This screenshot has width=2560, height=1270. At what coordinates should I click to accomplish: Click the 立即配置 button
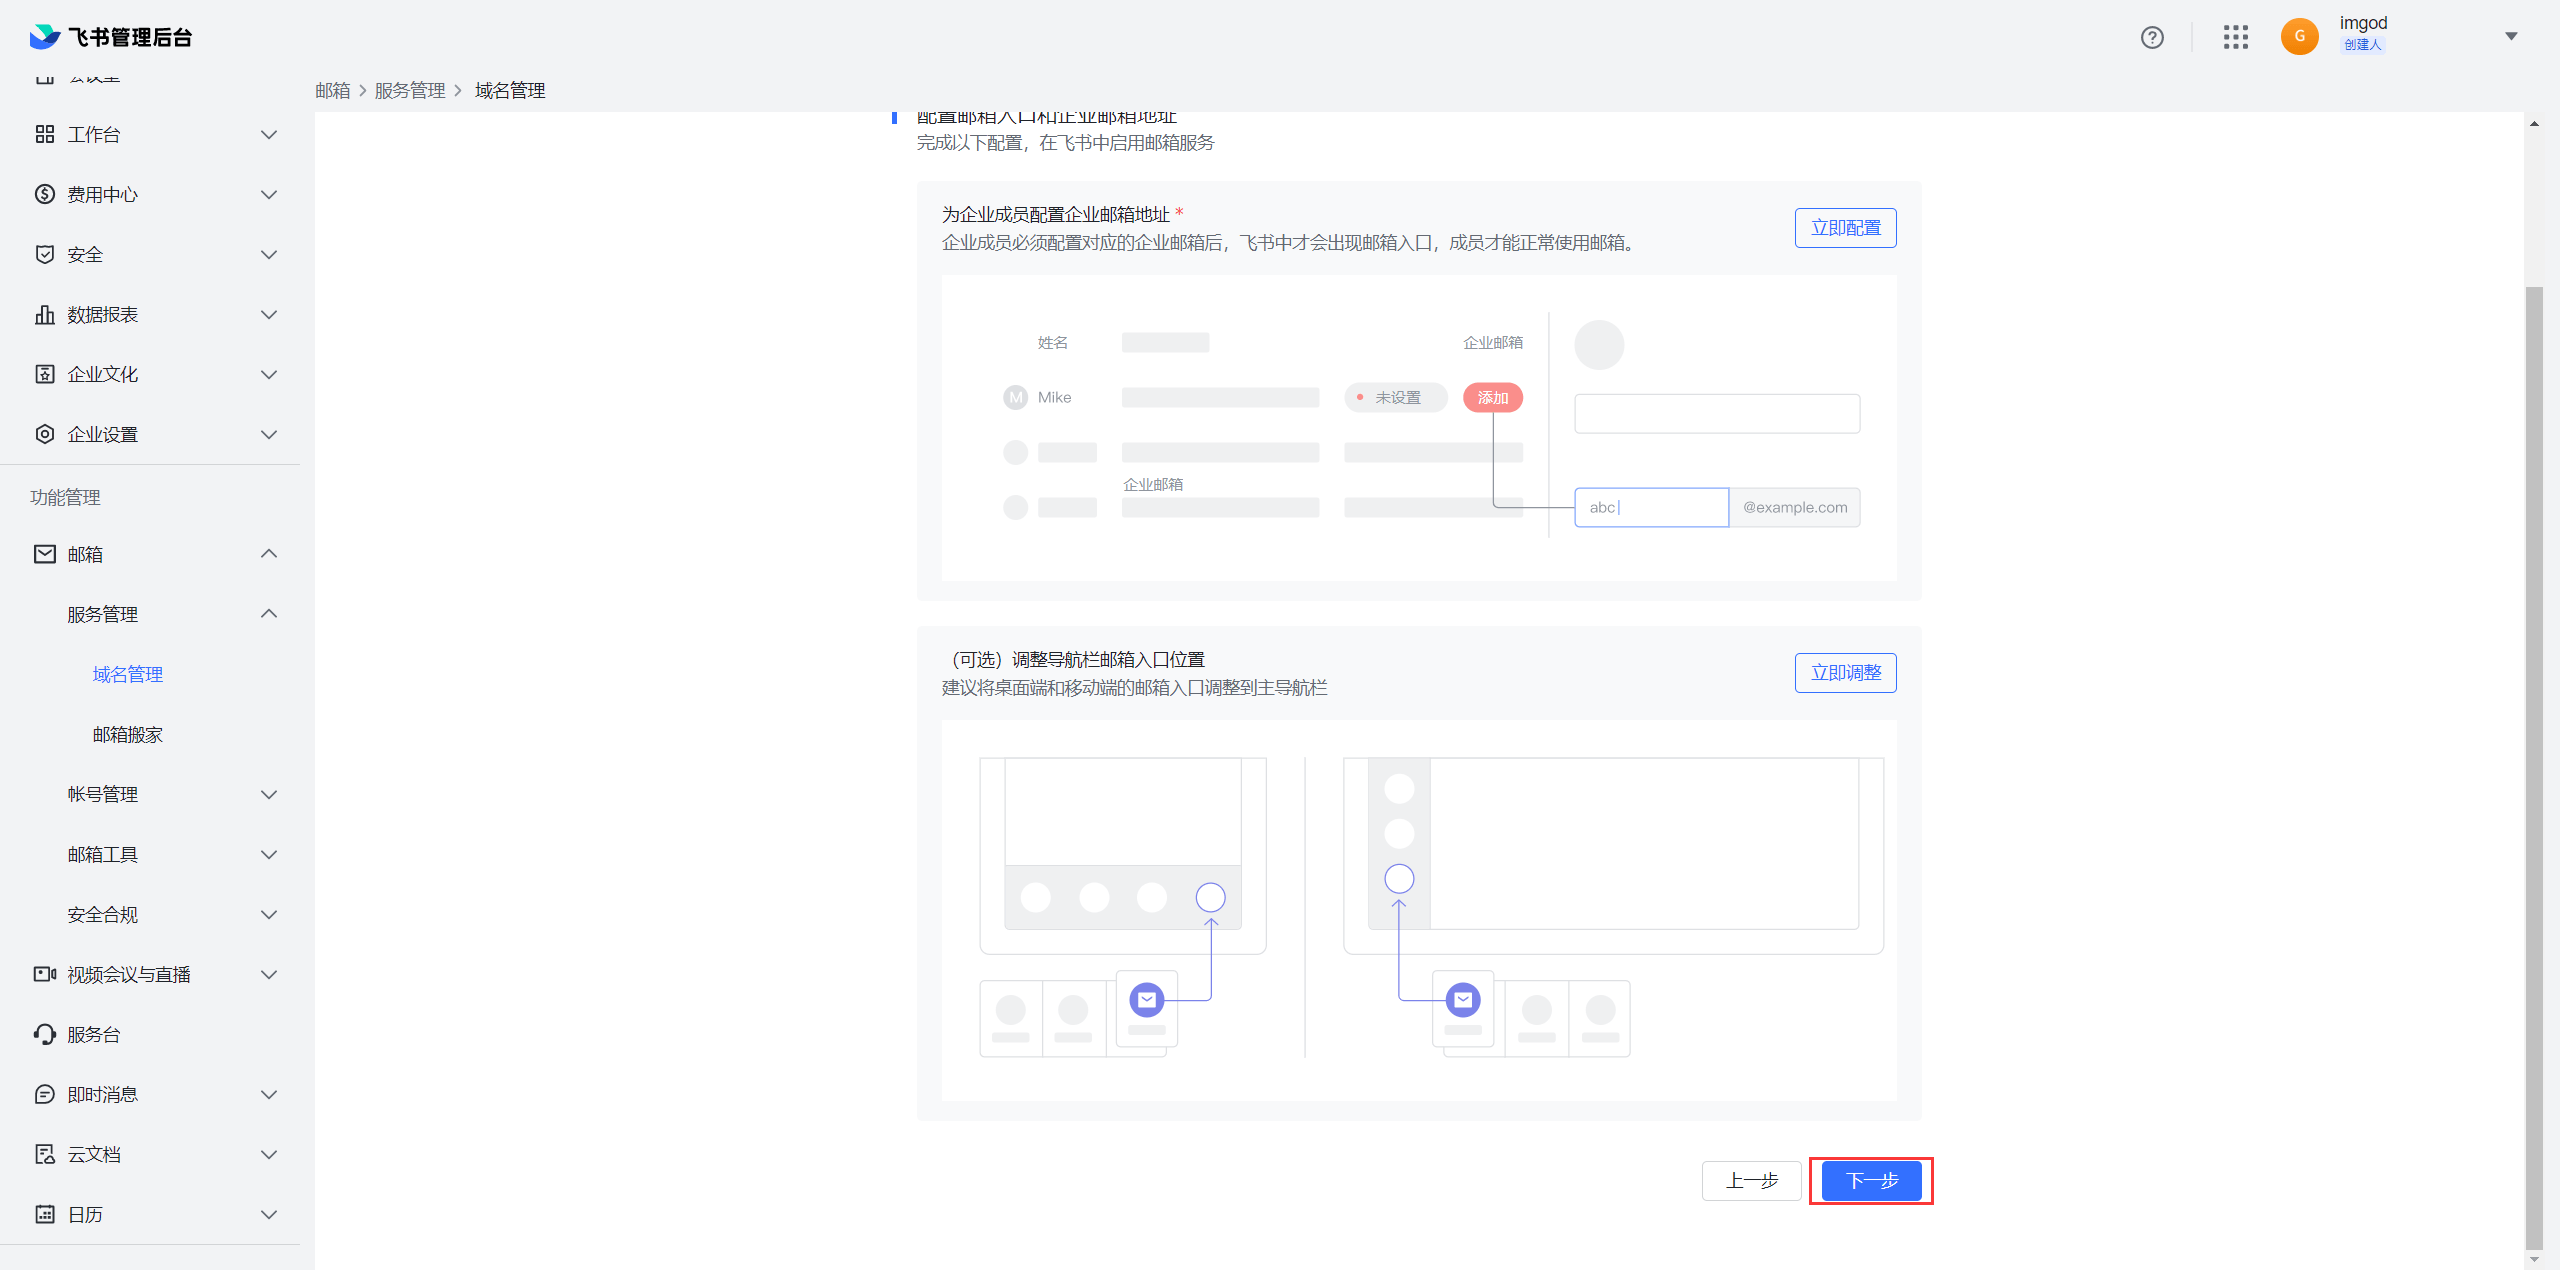(x=1845, y=228)
